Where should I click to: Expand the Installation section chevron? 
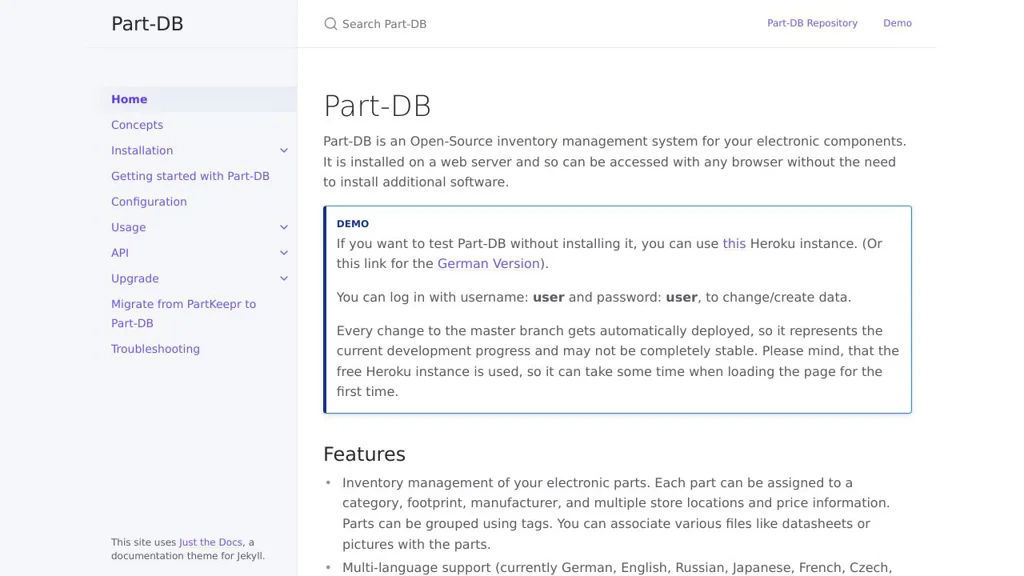(284, 151)
